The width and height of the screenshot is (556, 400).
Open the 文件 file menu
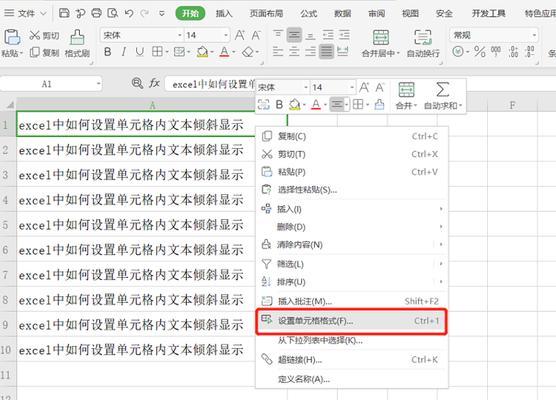tap(25, 13)
